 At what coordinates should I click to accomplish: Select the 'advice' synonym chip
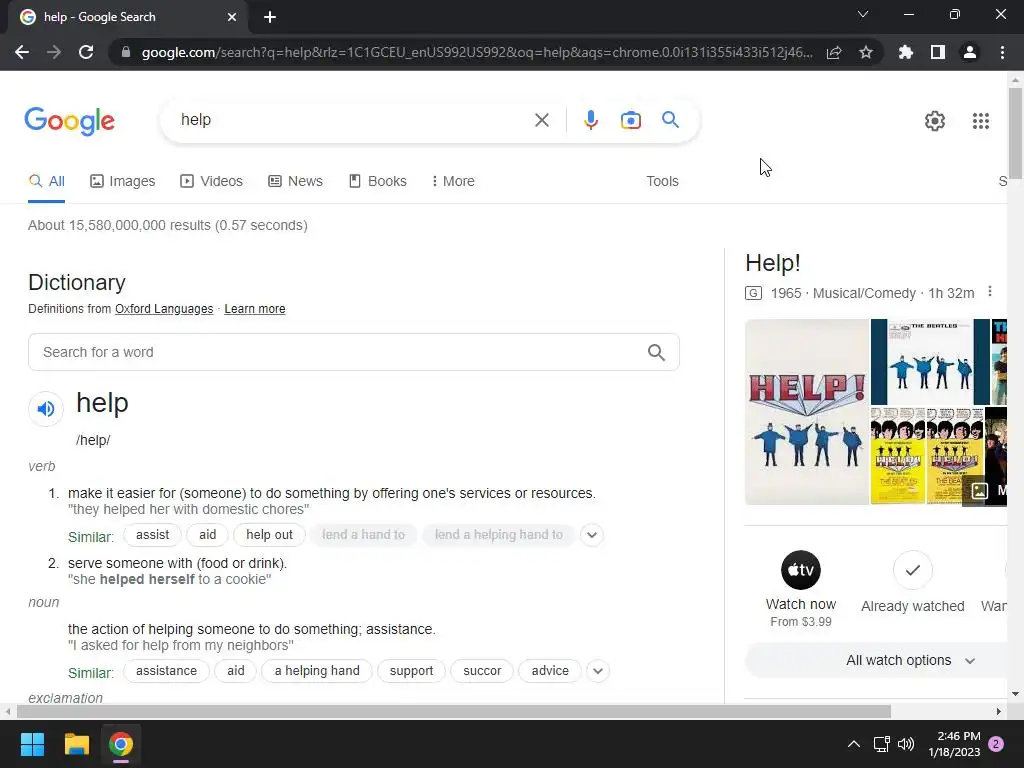[550, 671]
